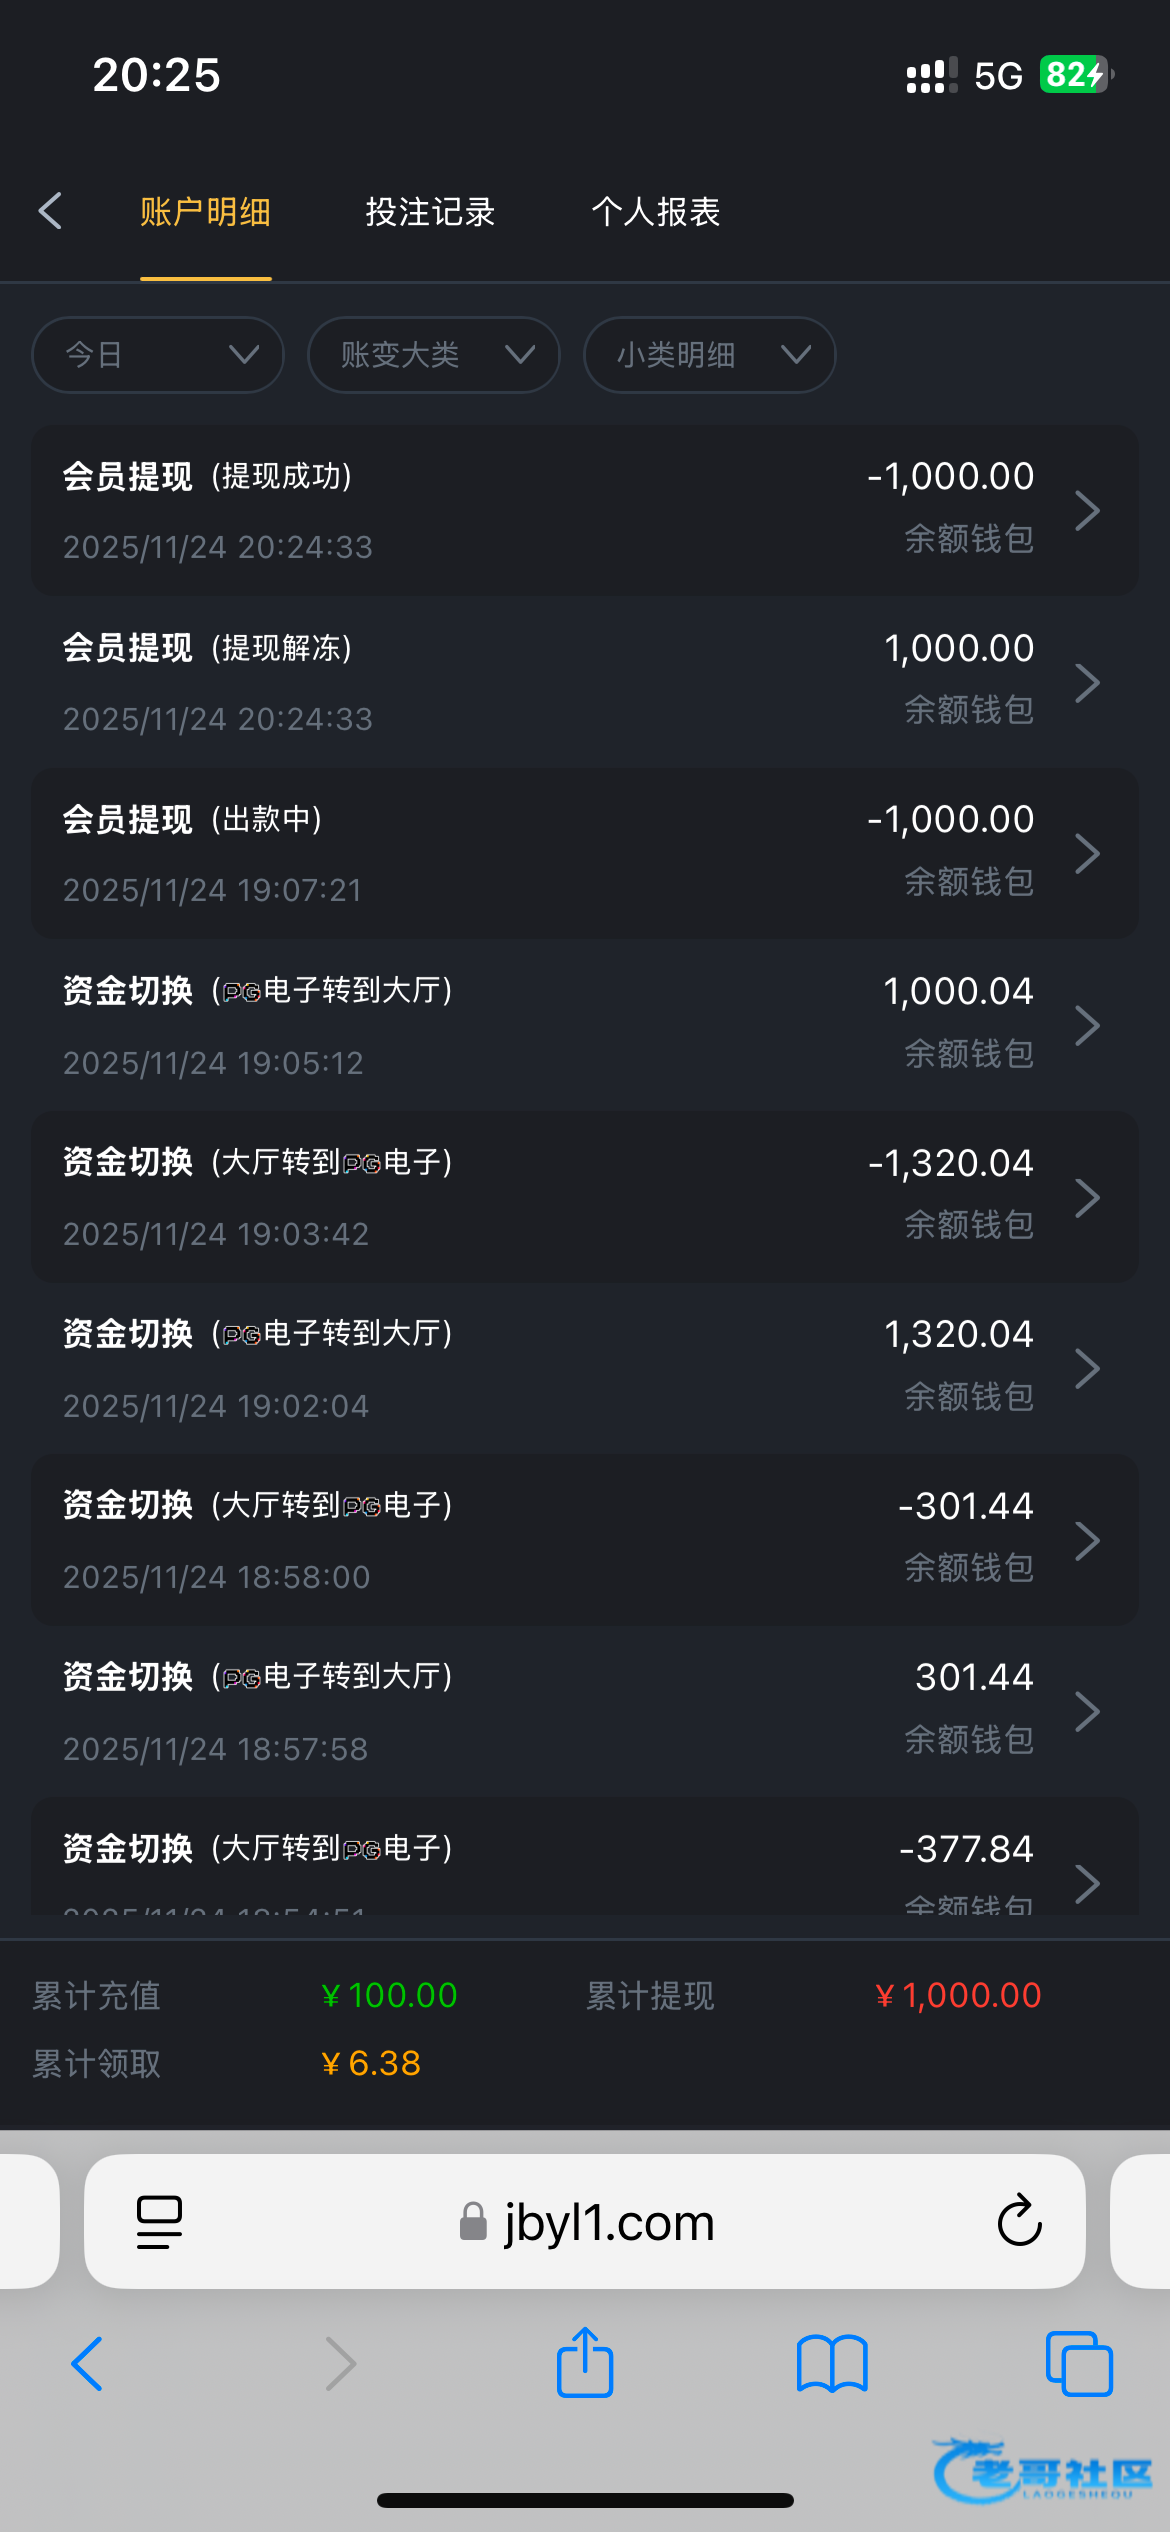Tap Safari's reload page icon
This screenshot has height=2532, width=1170.
(1019, 2221)
